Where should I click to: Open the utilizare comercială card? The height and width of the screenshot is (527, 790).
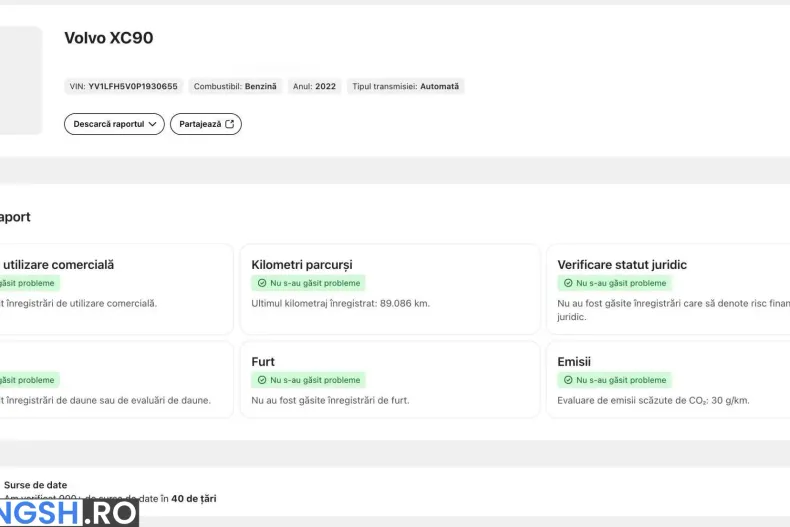click(116, 289)
